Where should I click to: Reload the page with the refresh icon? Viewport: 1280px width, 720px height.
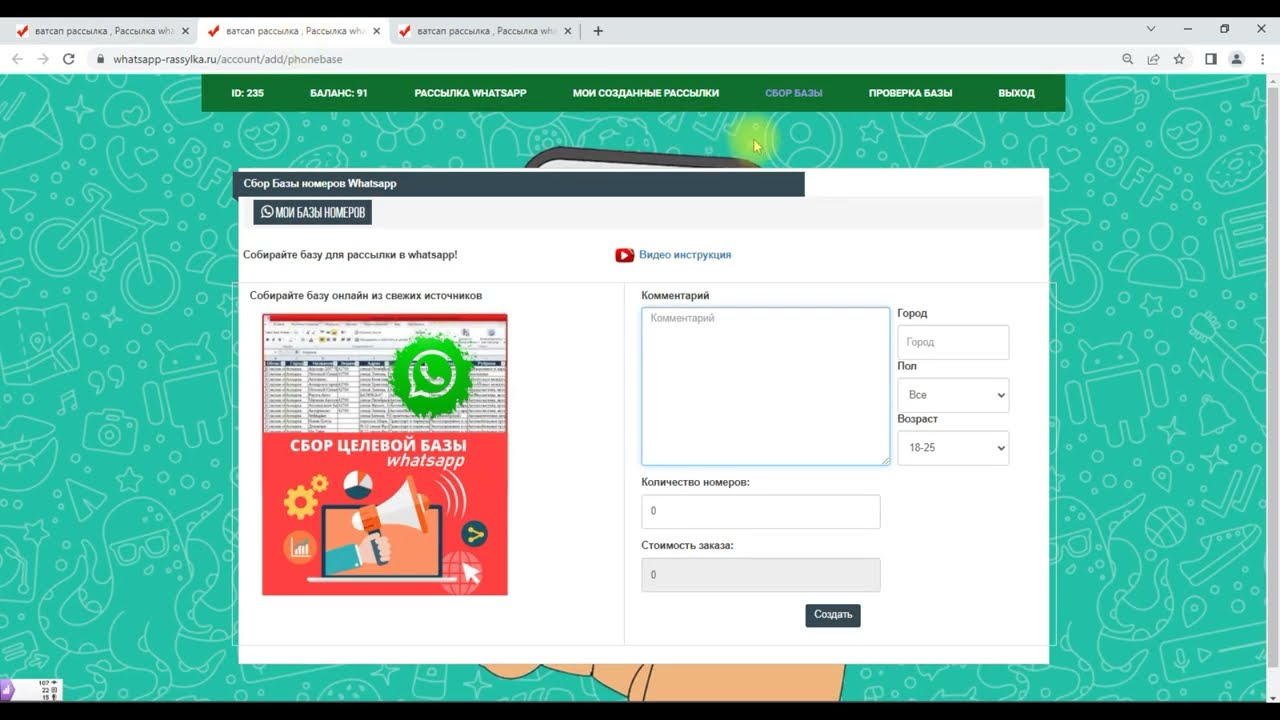pos(69,59)
